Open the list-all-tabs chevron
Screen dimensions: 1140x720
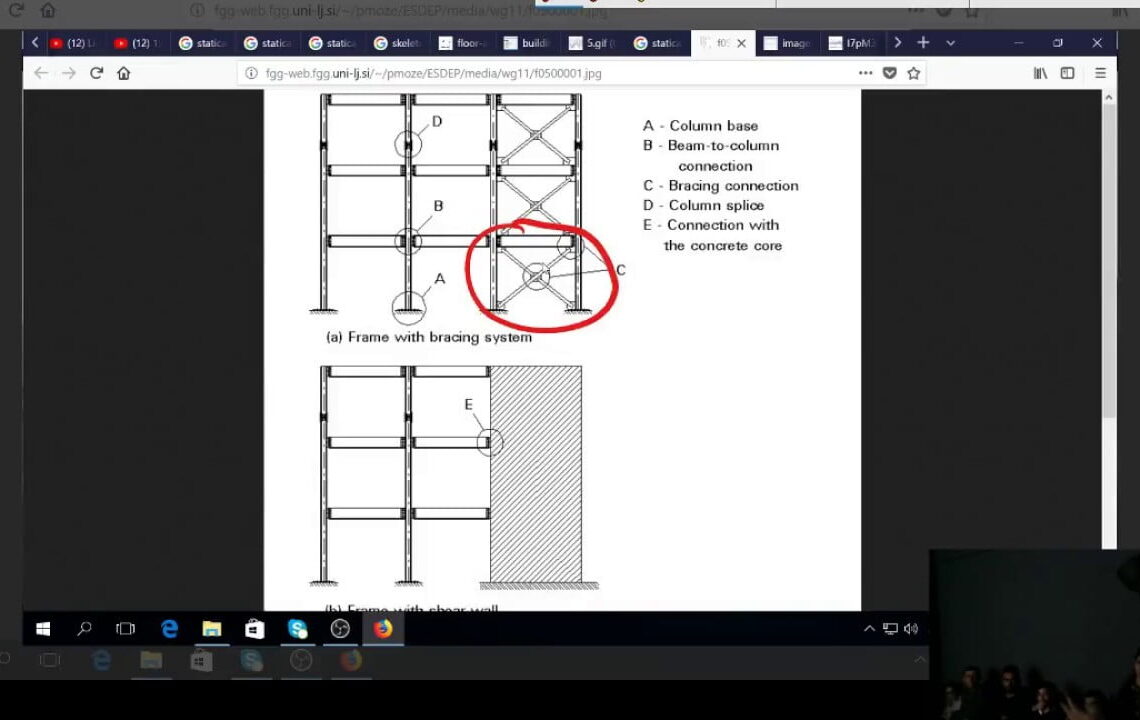[950, 42]
